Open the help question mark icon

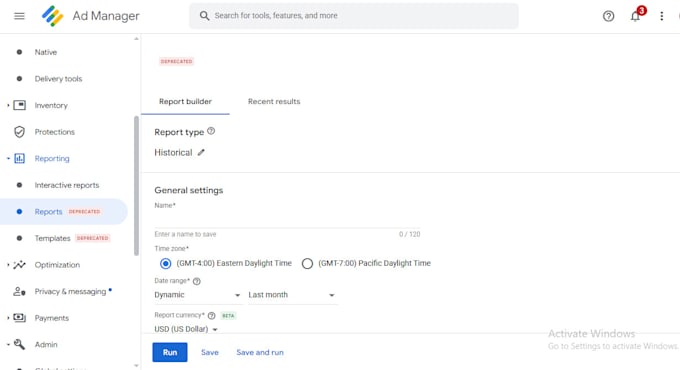(608, 16)
